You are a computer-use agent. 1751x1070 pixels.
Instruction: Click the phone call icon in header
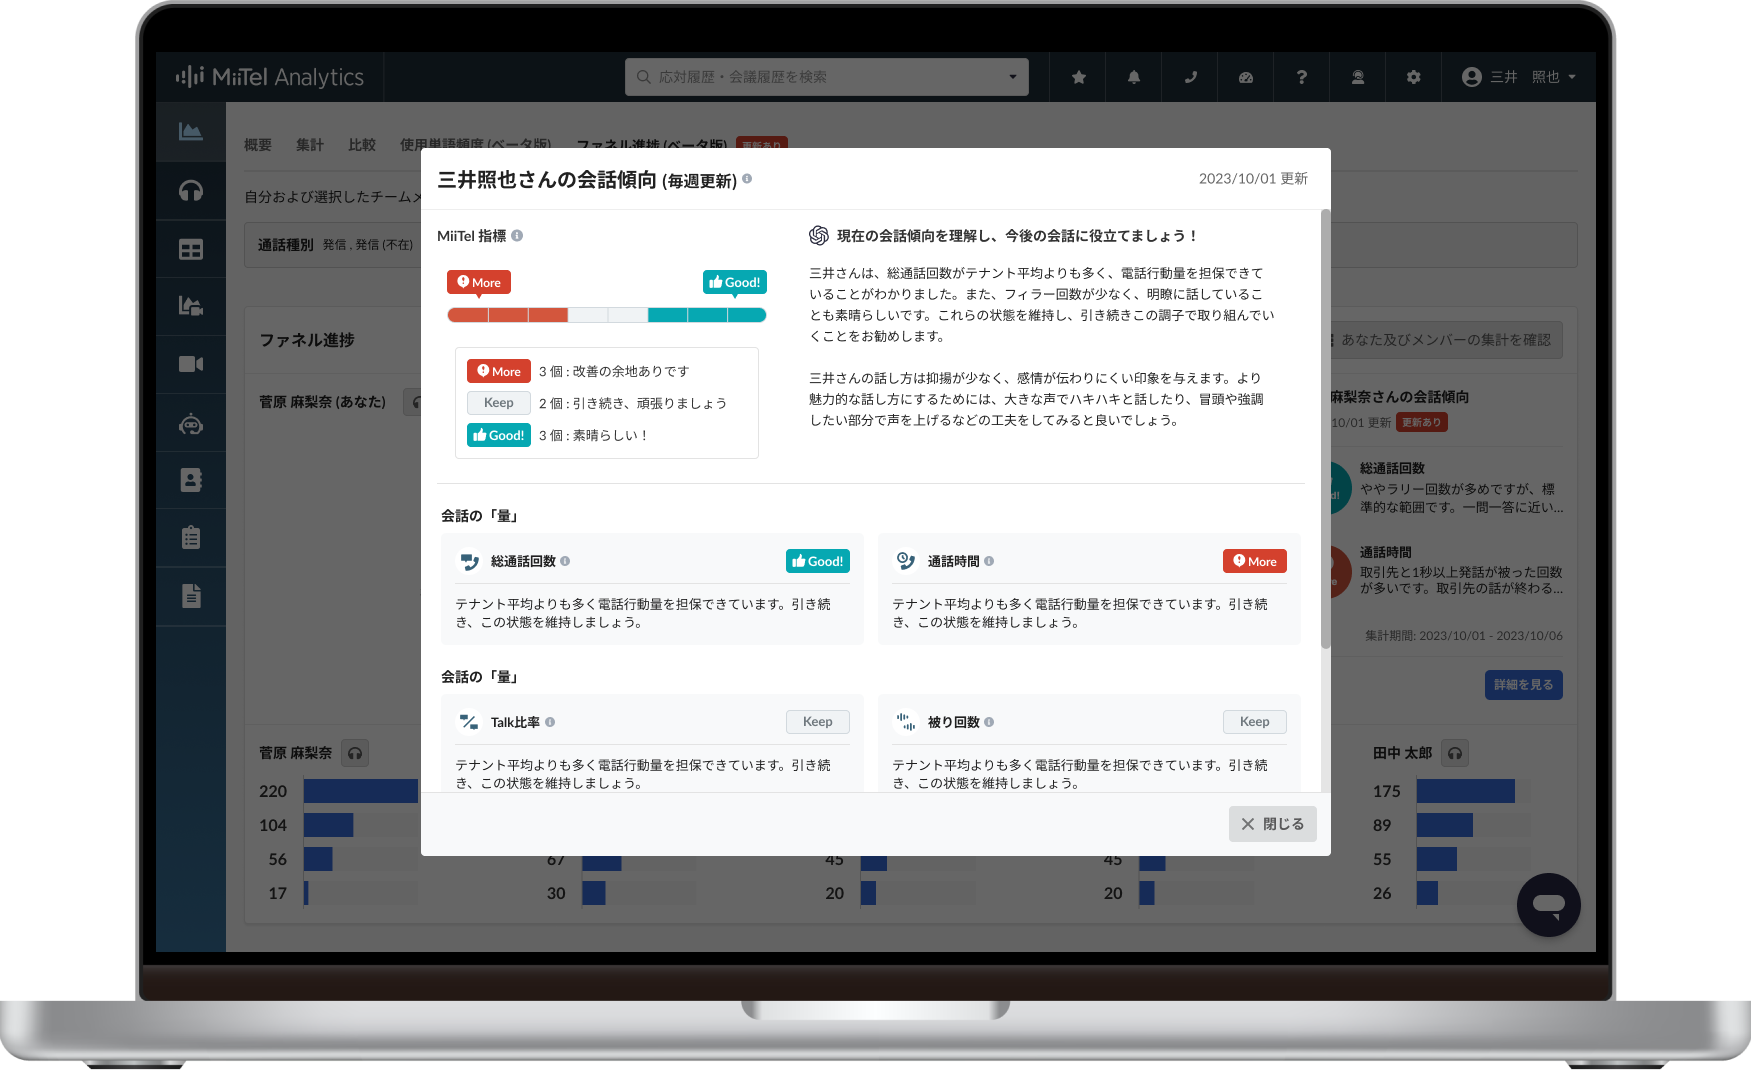(1190, 77)
